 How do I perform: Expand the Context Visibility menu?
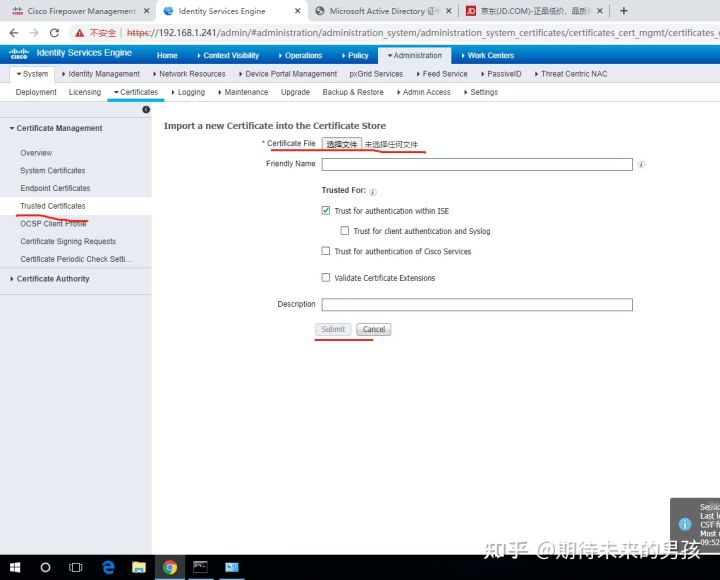(x=228, y=55)
